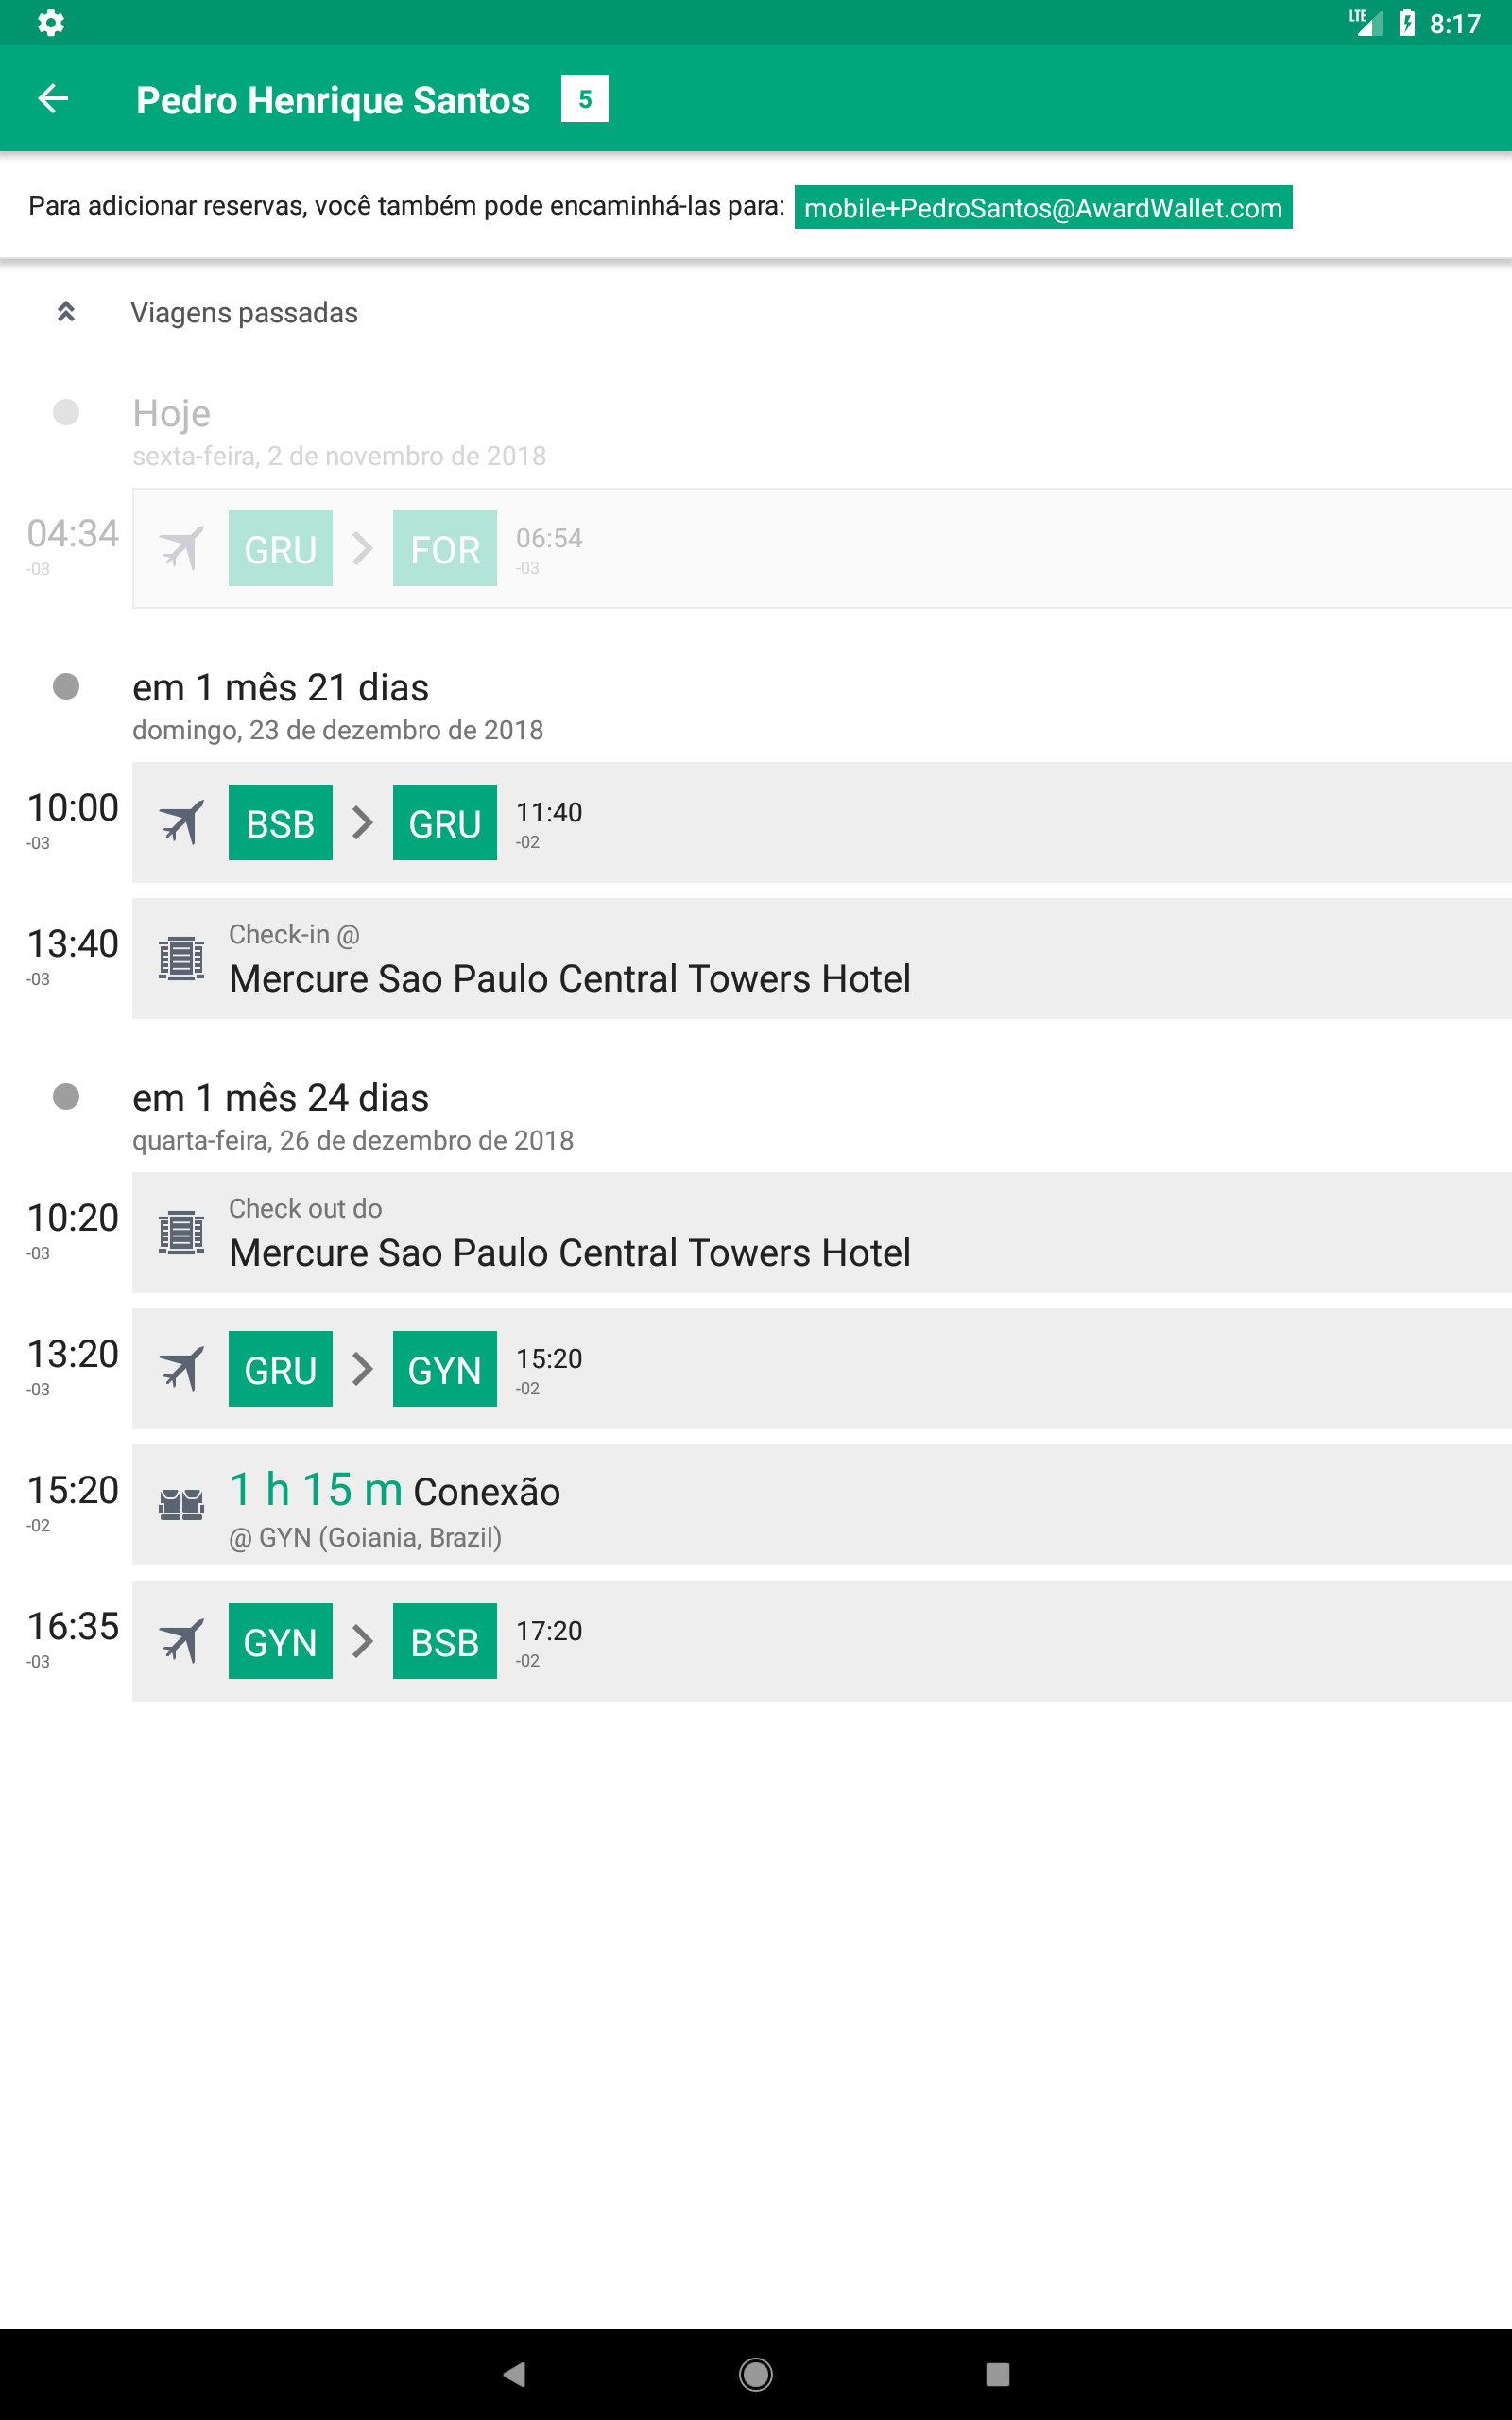The height and width of the screenshot is (2420, 1512).
Task: Tap the seats icon for GYN connection
Action: click(x=182, y=1504)
